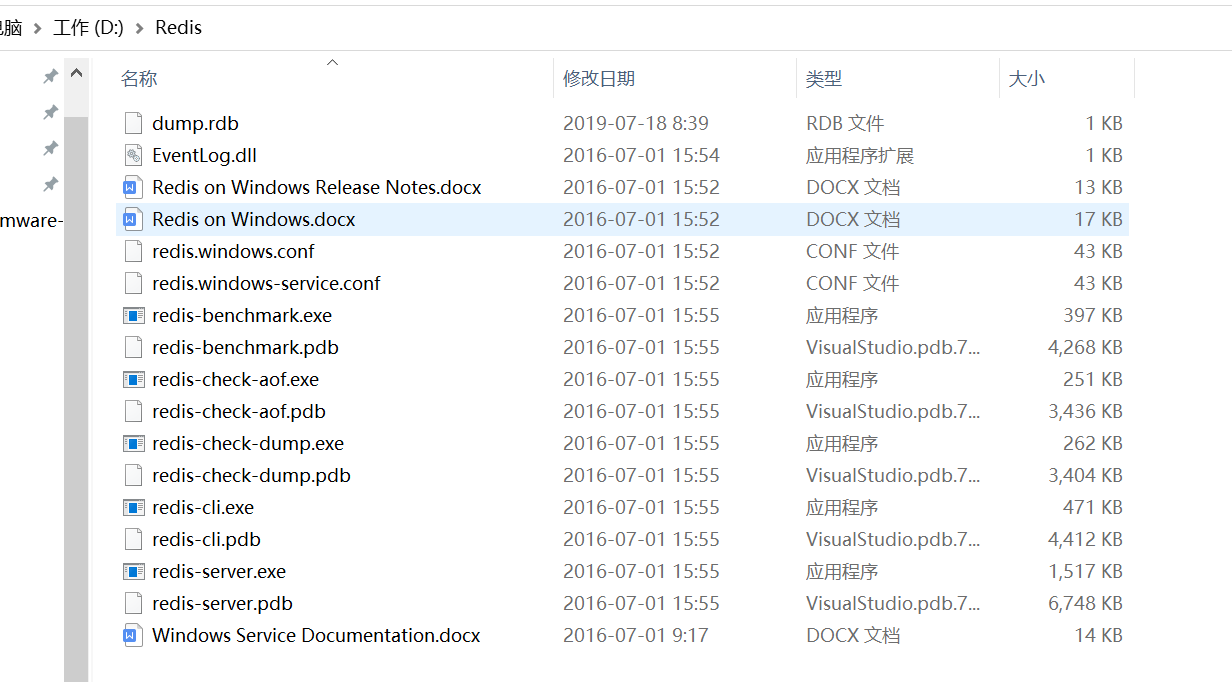Click the 17 KB size value

pyautogui.click(x=1098, y=219)
